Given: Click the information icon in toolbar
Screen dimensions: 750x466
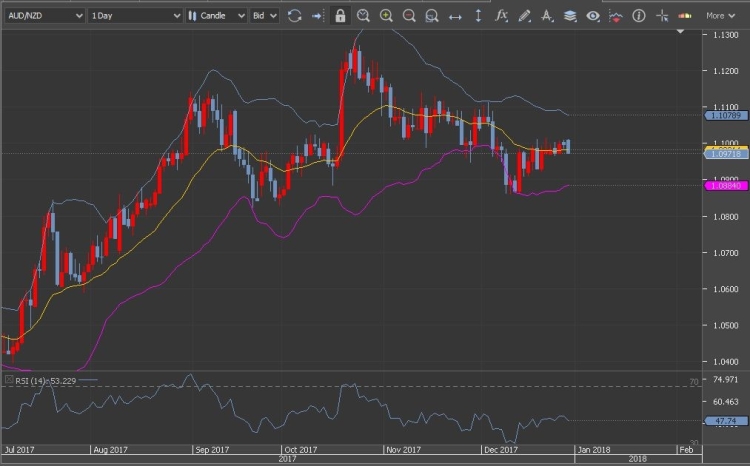Looking at the screenshot, I should pyautogui.click(x=639, y=16).
